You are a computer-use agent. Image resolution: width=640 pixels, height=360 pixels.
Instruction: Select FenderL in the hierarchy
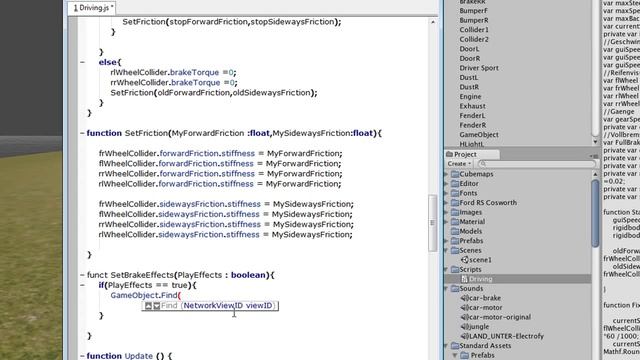(x=472, y=116)
